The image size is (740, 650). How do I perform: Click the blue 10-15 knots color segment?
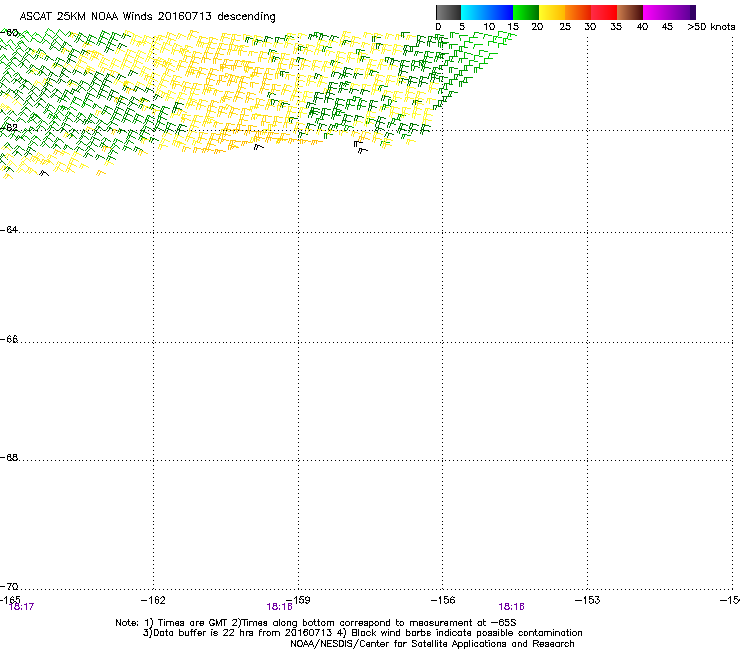pyautogui.click(x=500, y=12)
